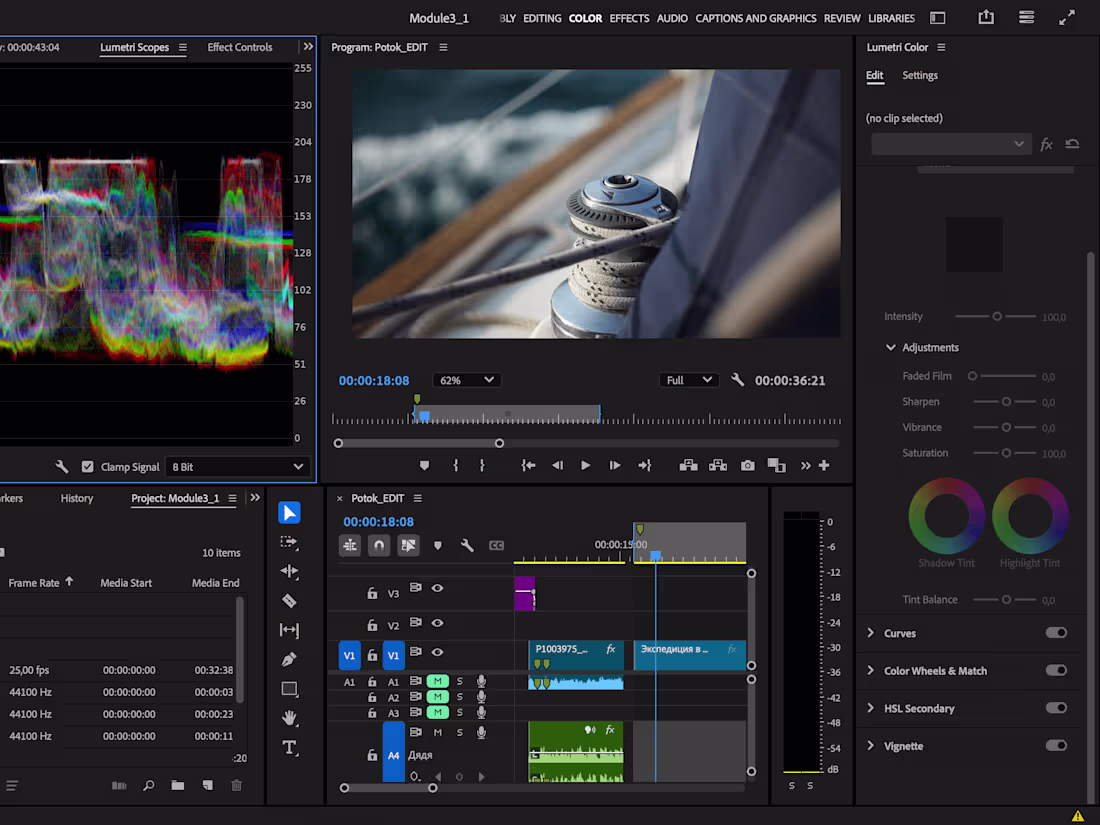The width and height of the screenshot is (1100, 825).
Task: Play the sequence in the Program monitor
Action: pyautogui.click(x=585, y=465)
